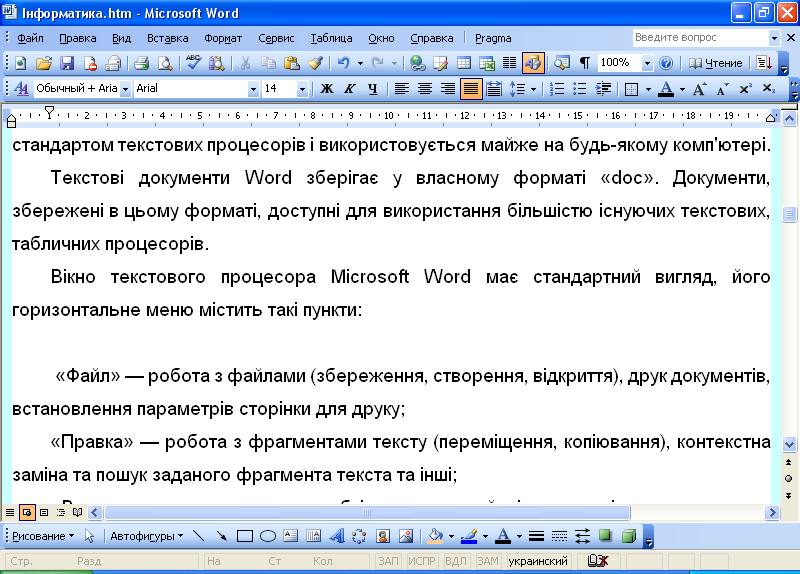800x574 pixels.
Task: Open a file with folder icon
Action: 44,63
